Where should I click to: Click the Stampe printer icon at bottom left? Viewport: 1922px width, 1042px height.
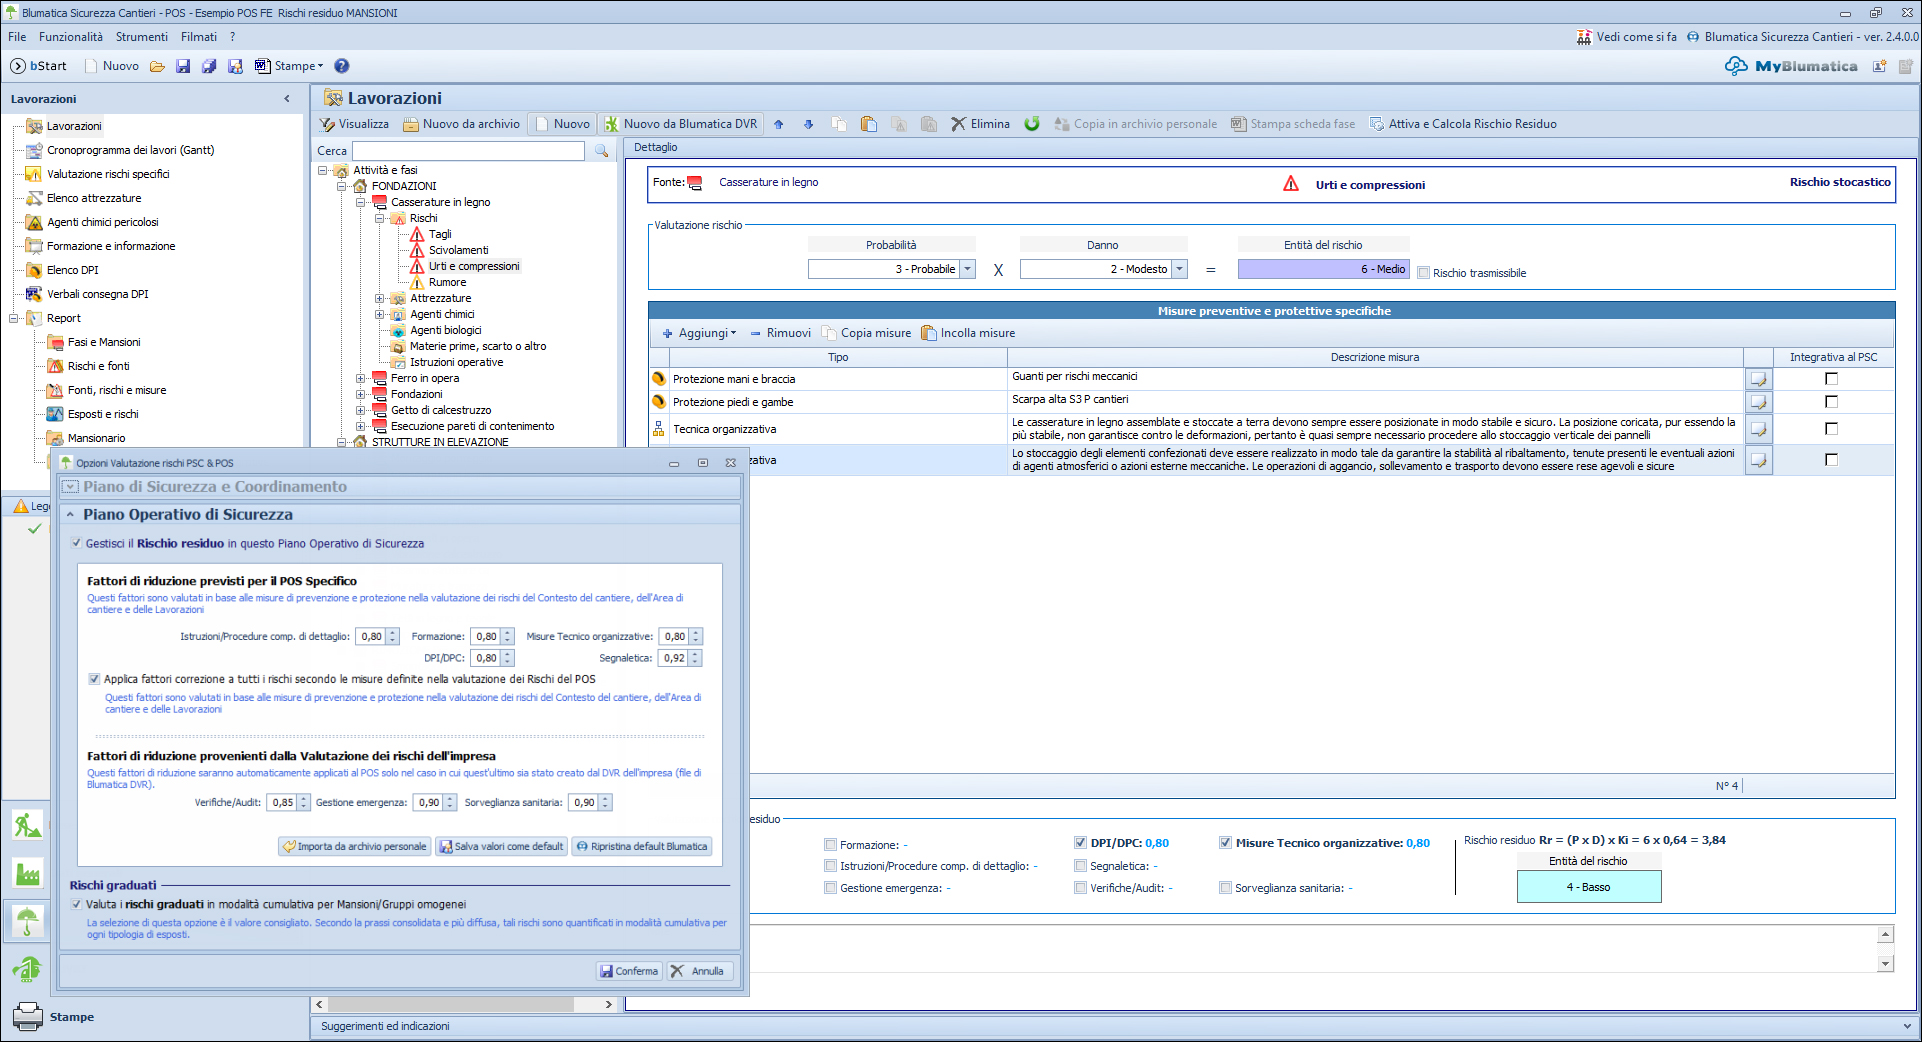point(28,1015)
